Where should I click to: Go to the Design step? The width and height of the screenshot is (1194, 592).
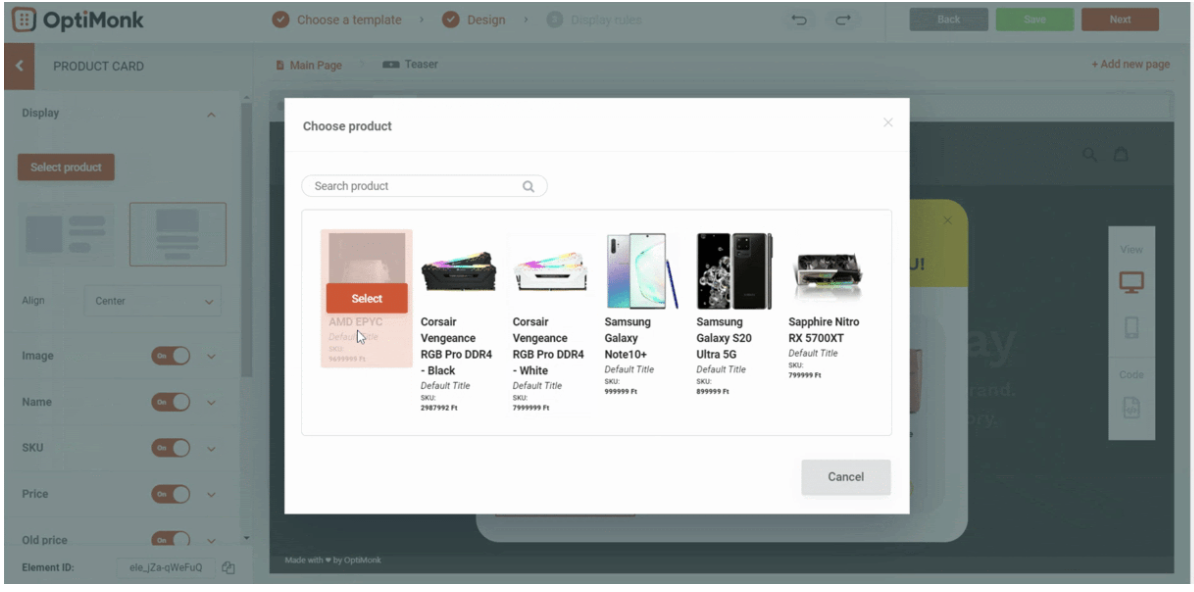pos(474,20)
